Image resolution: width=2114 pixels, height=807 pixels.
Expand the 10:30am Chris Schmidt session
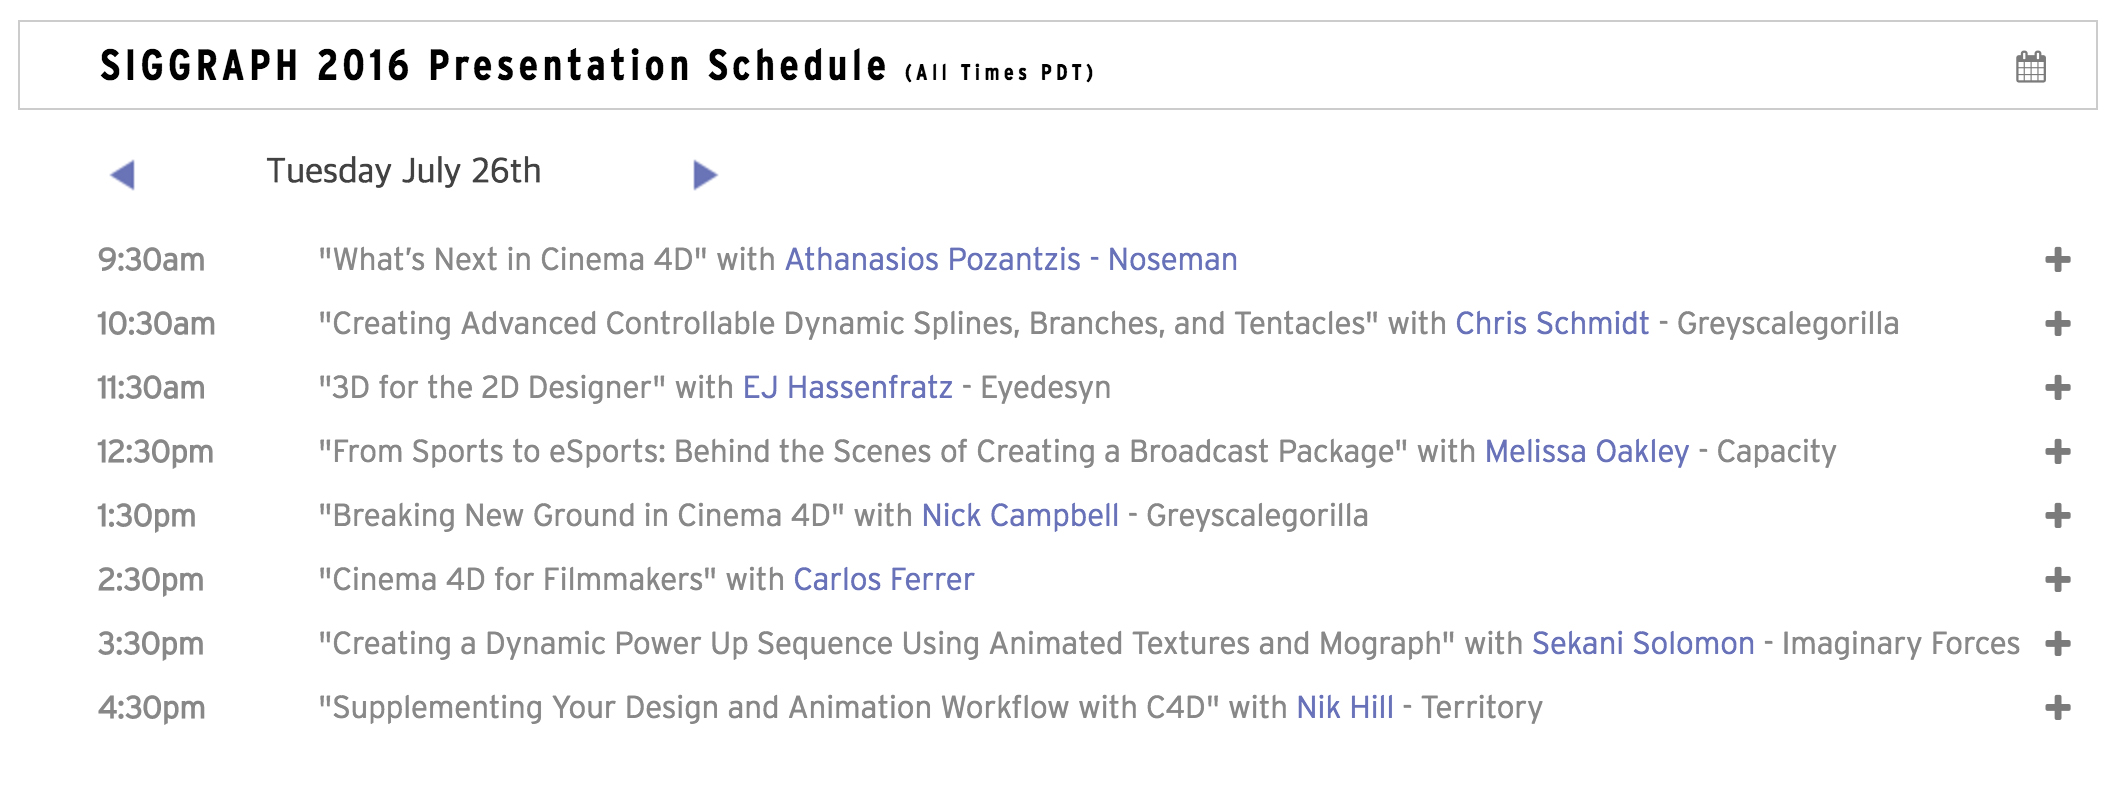tap(2057, 324)
